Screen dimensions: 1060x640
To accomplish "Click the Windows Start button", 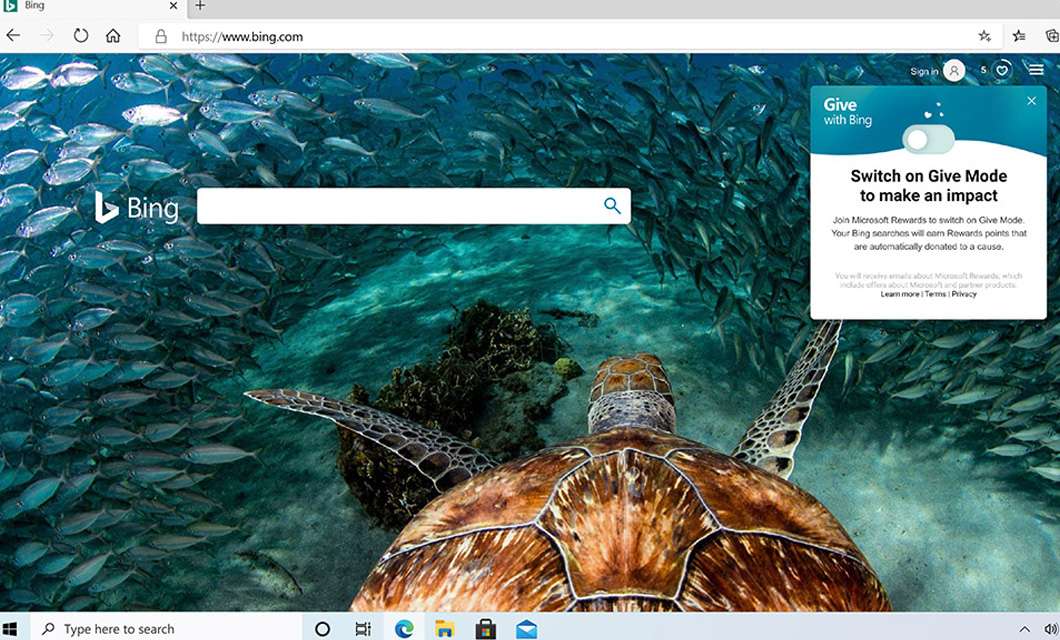I will 10,629.
